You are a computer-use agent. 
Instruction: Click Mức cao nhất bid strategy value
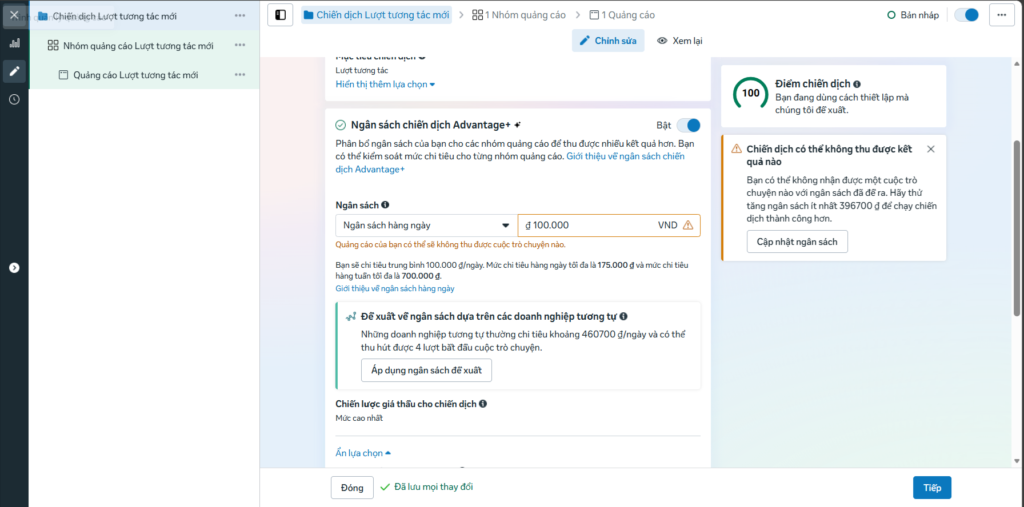359,418
